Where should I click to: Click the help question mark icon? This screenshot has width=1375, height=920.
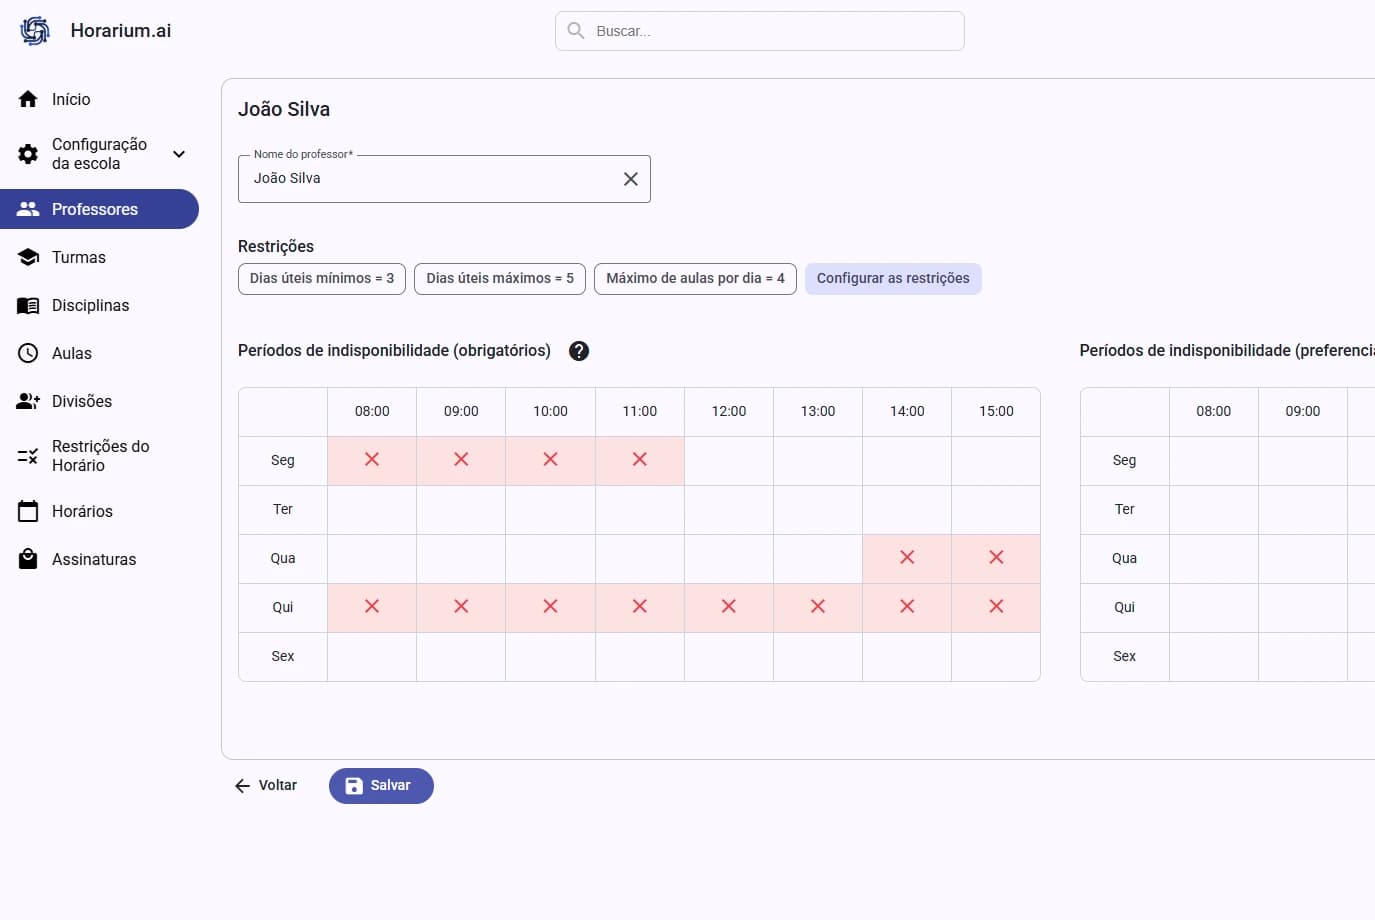coord(578,351)
